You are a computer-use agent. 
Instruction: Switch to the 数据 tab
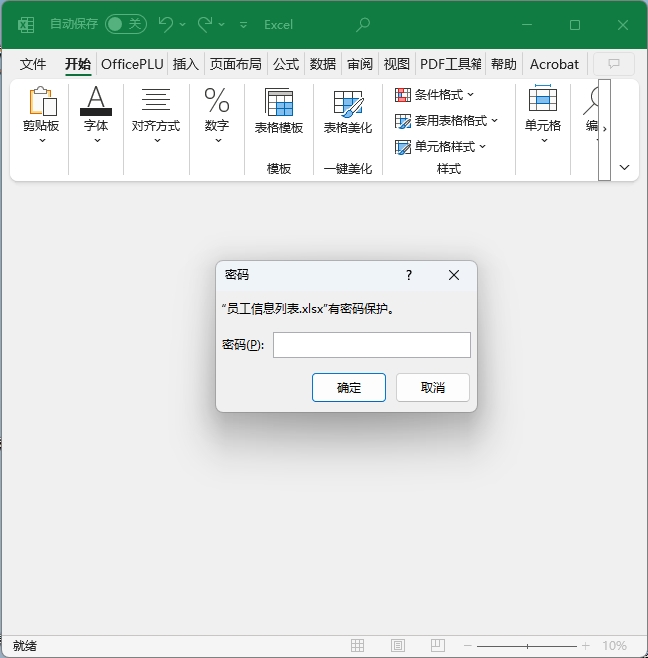pos(323,64)
